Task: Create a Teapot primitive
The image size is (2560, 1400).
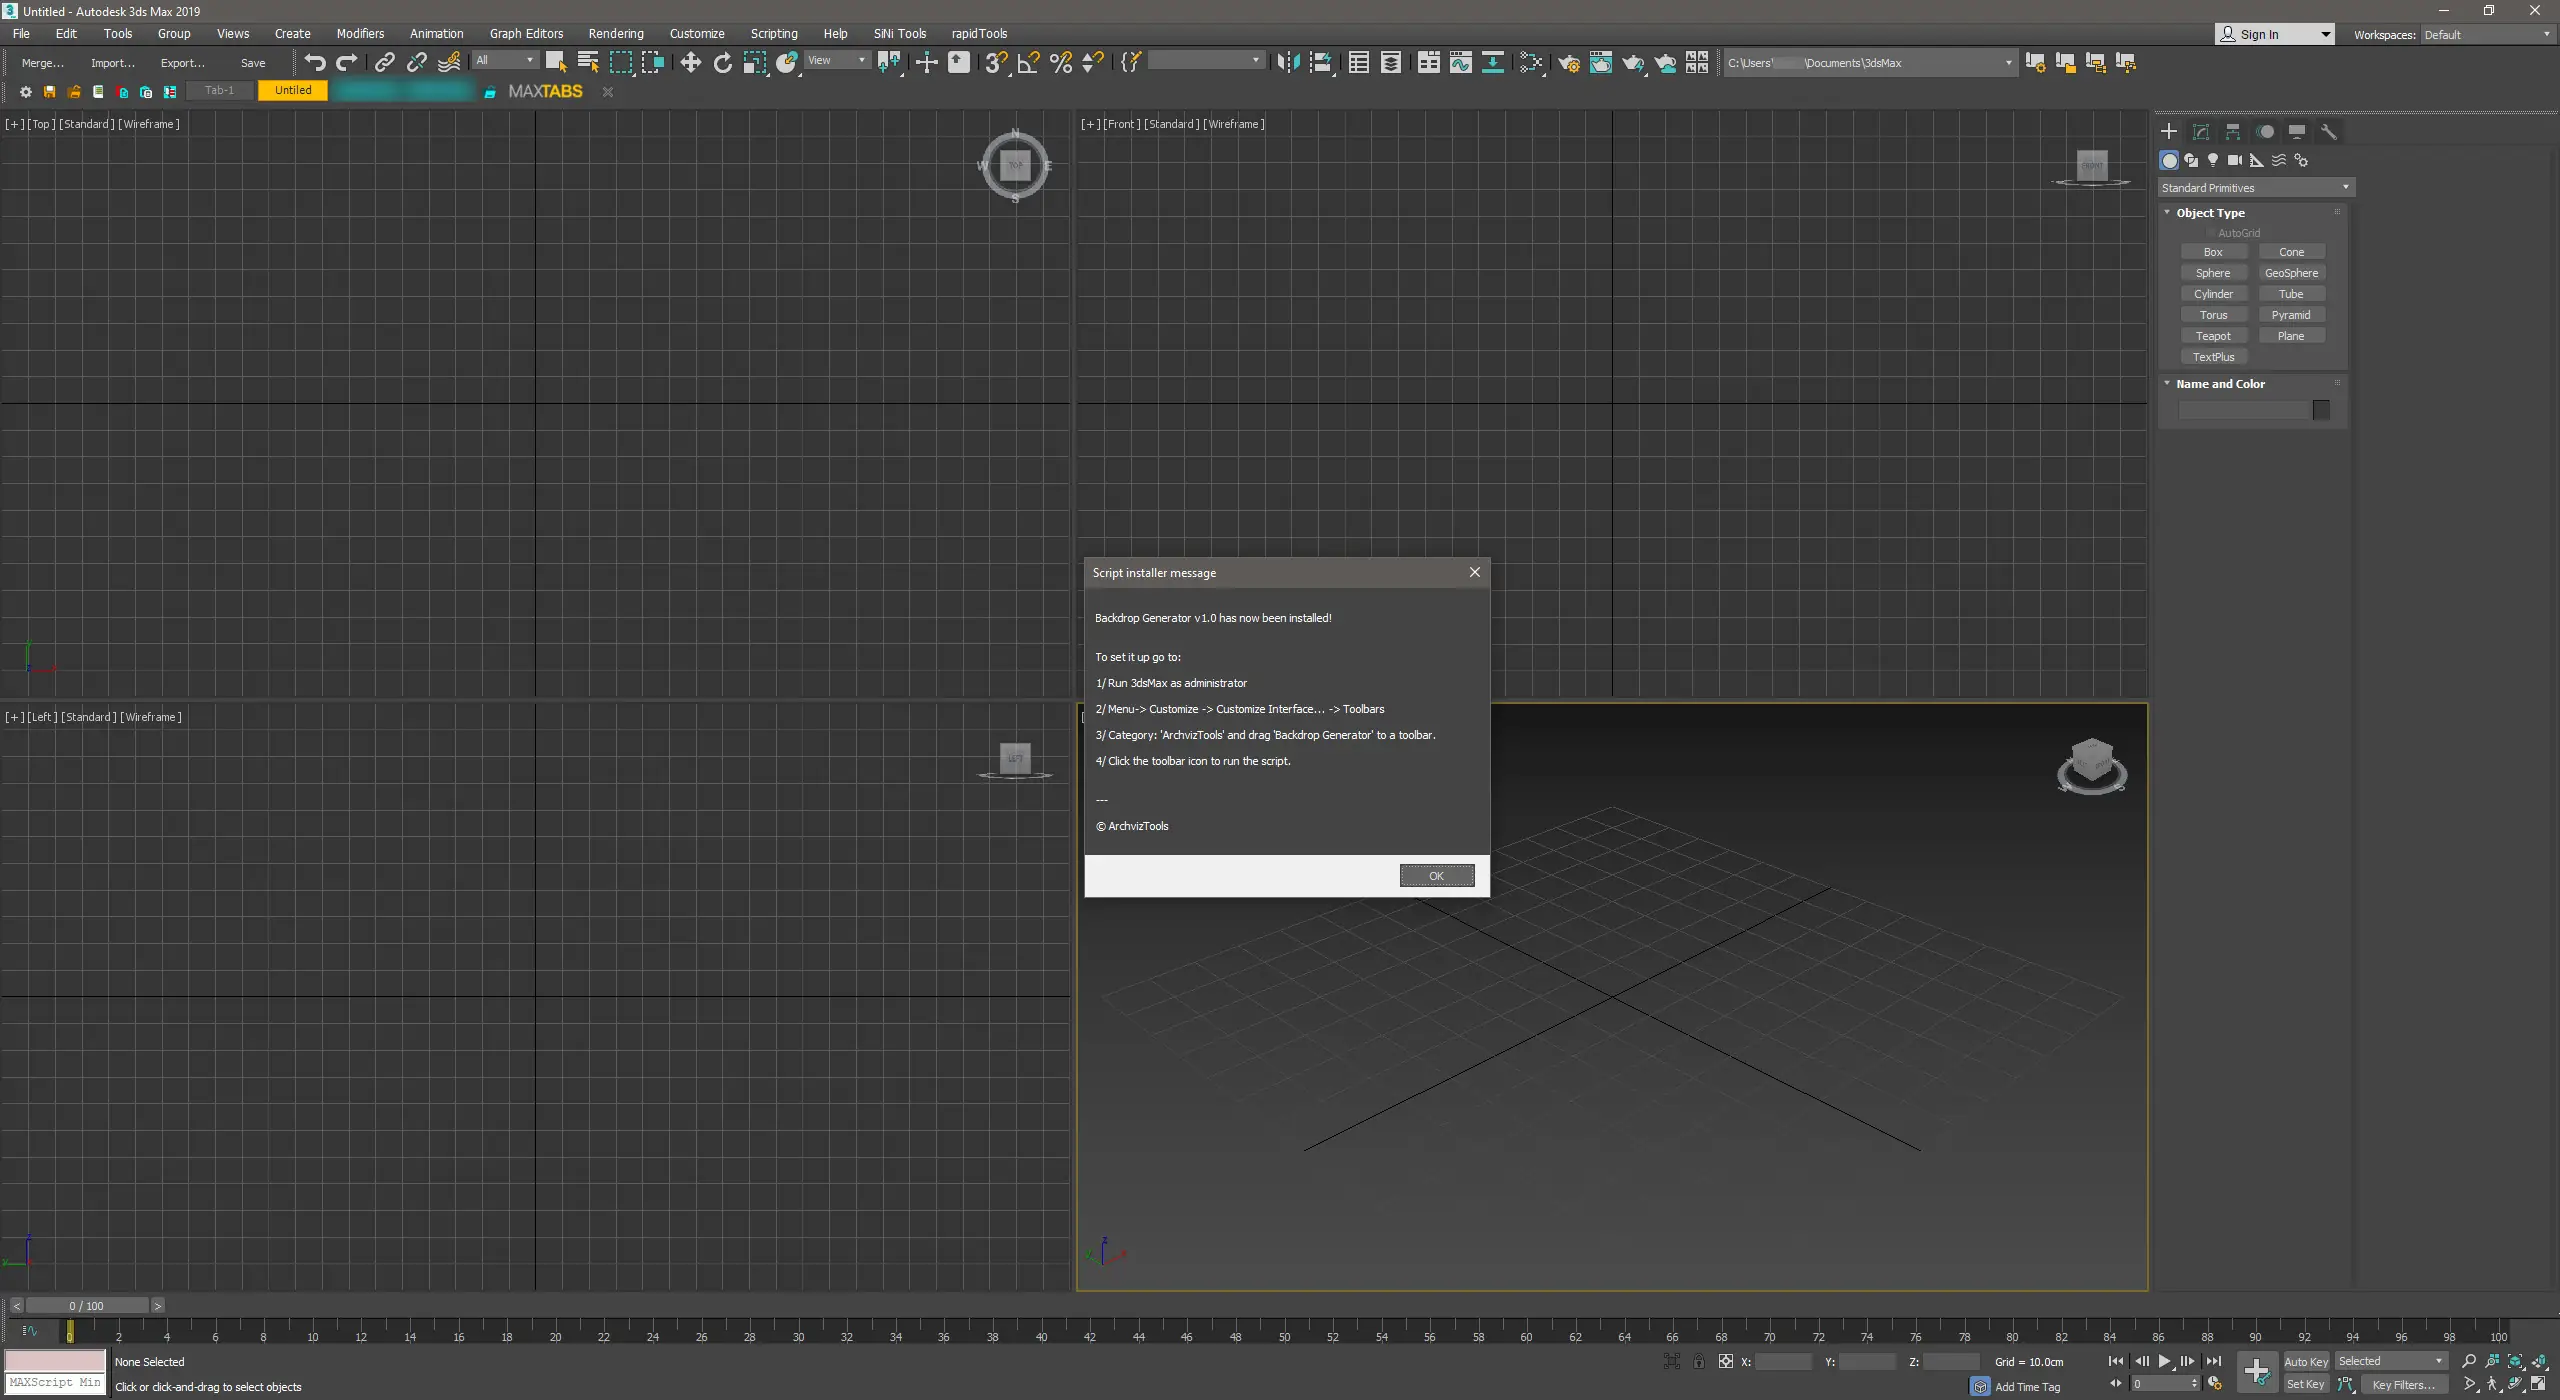Action: [2213, 336]
